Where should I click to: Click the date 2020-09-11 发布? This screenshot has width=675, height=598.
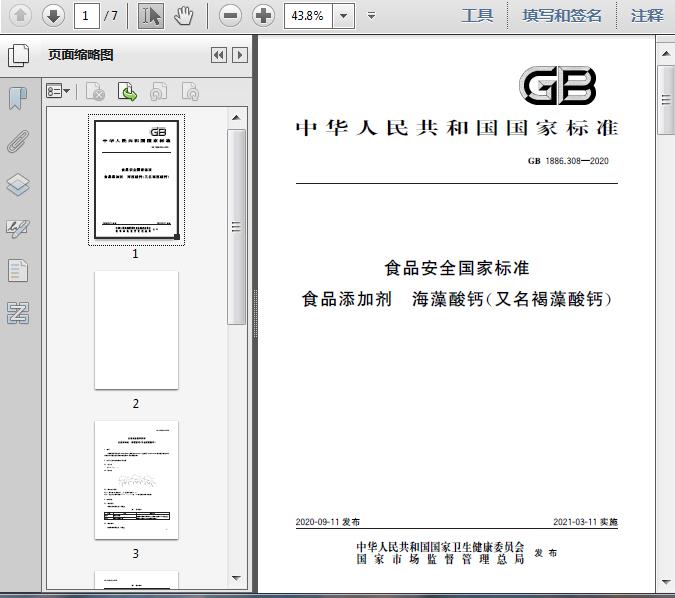click(x=328, y=522)
